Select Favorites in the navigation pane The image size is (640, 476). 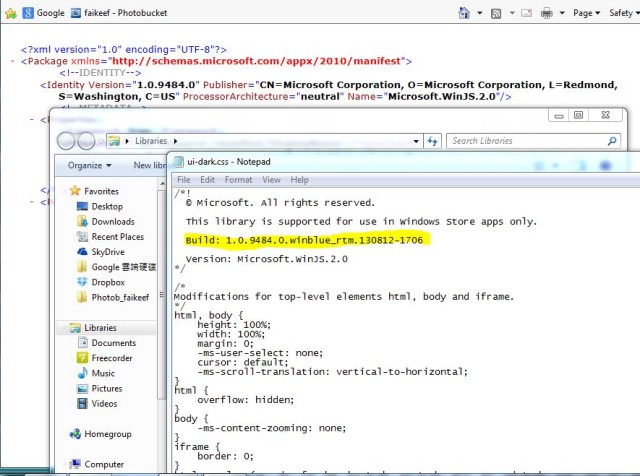click(101, 191)
